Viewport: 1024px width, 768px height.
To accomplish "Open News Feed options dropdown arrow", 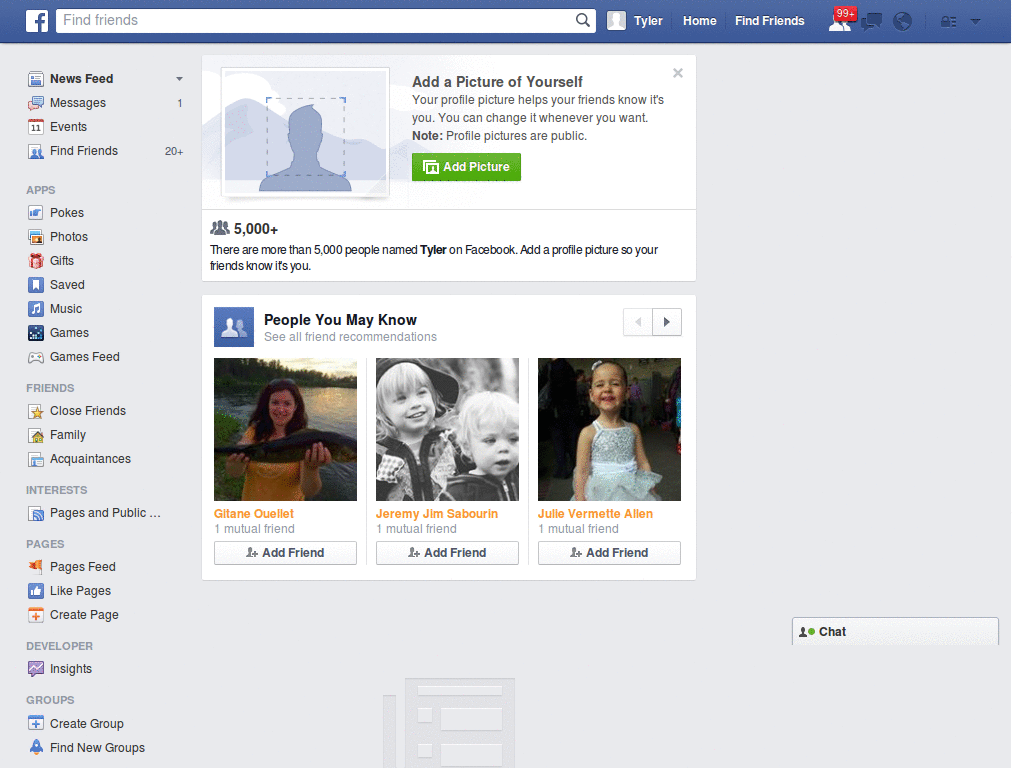I will click(179, 79).
